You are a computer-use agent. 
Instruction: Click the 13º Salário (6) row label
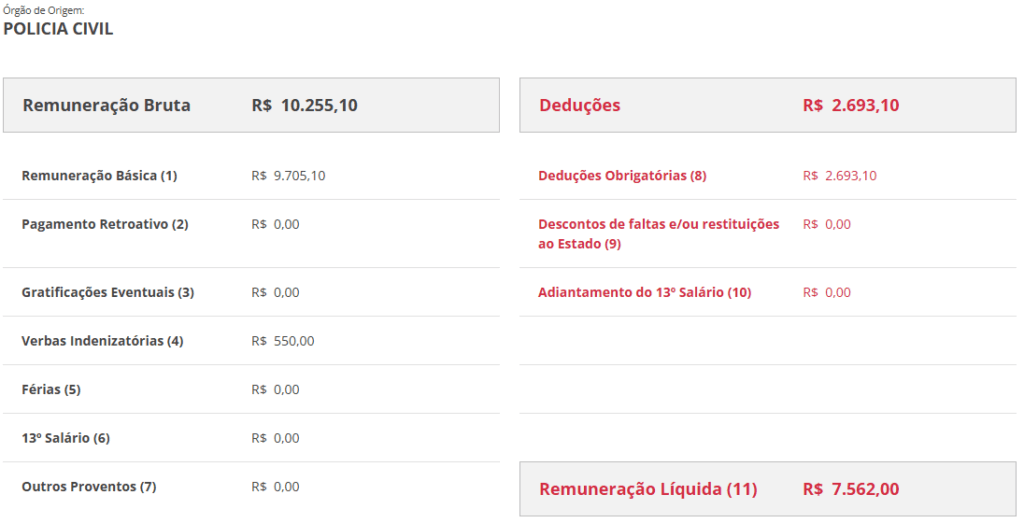coord(65,438)
